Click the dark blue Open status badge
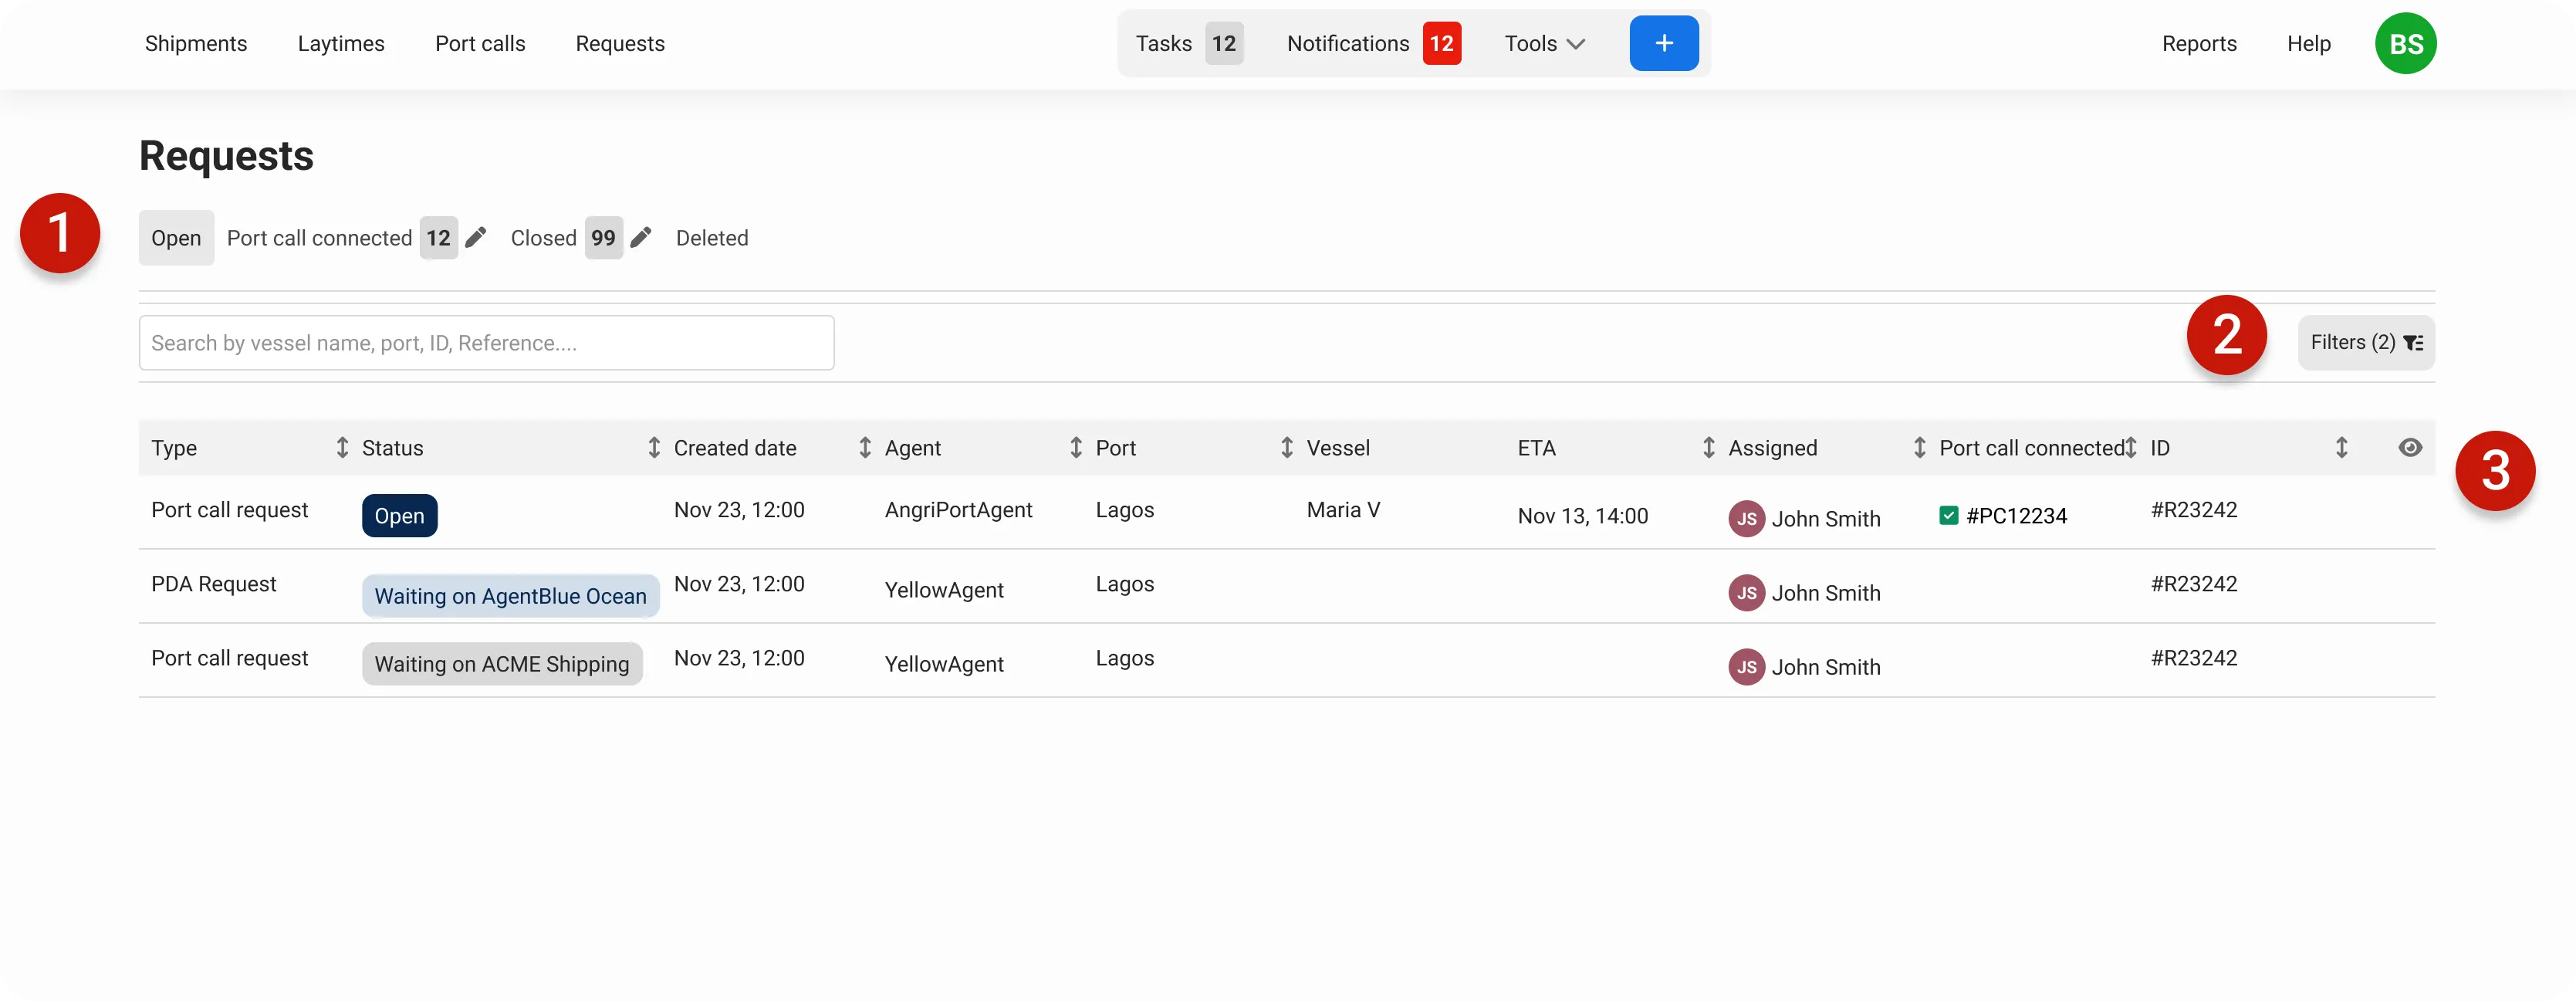Image resolution: width=2576 pixels, height=1002 pixels. pyautogui.click(x=399, y=515)
